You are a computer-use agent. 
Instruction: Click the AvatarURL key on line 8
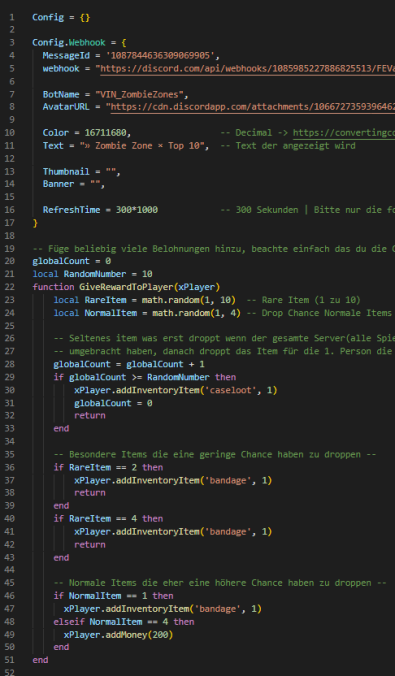coord(66,107)
